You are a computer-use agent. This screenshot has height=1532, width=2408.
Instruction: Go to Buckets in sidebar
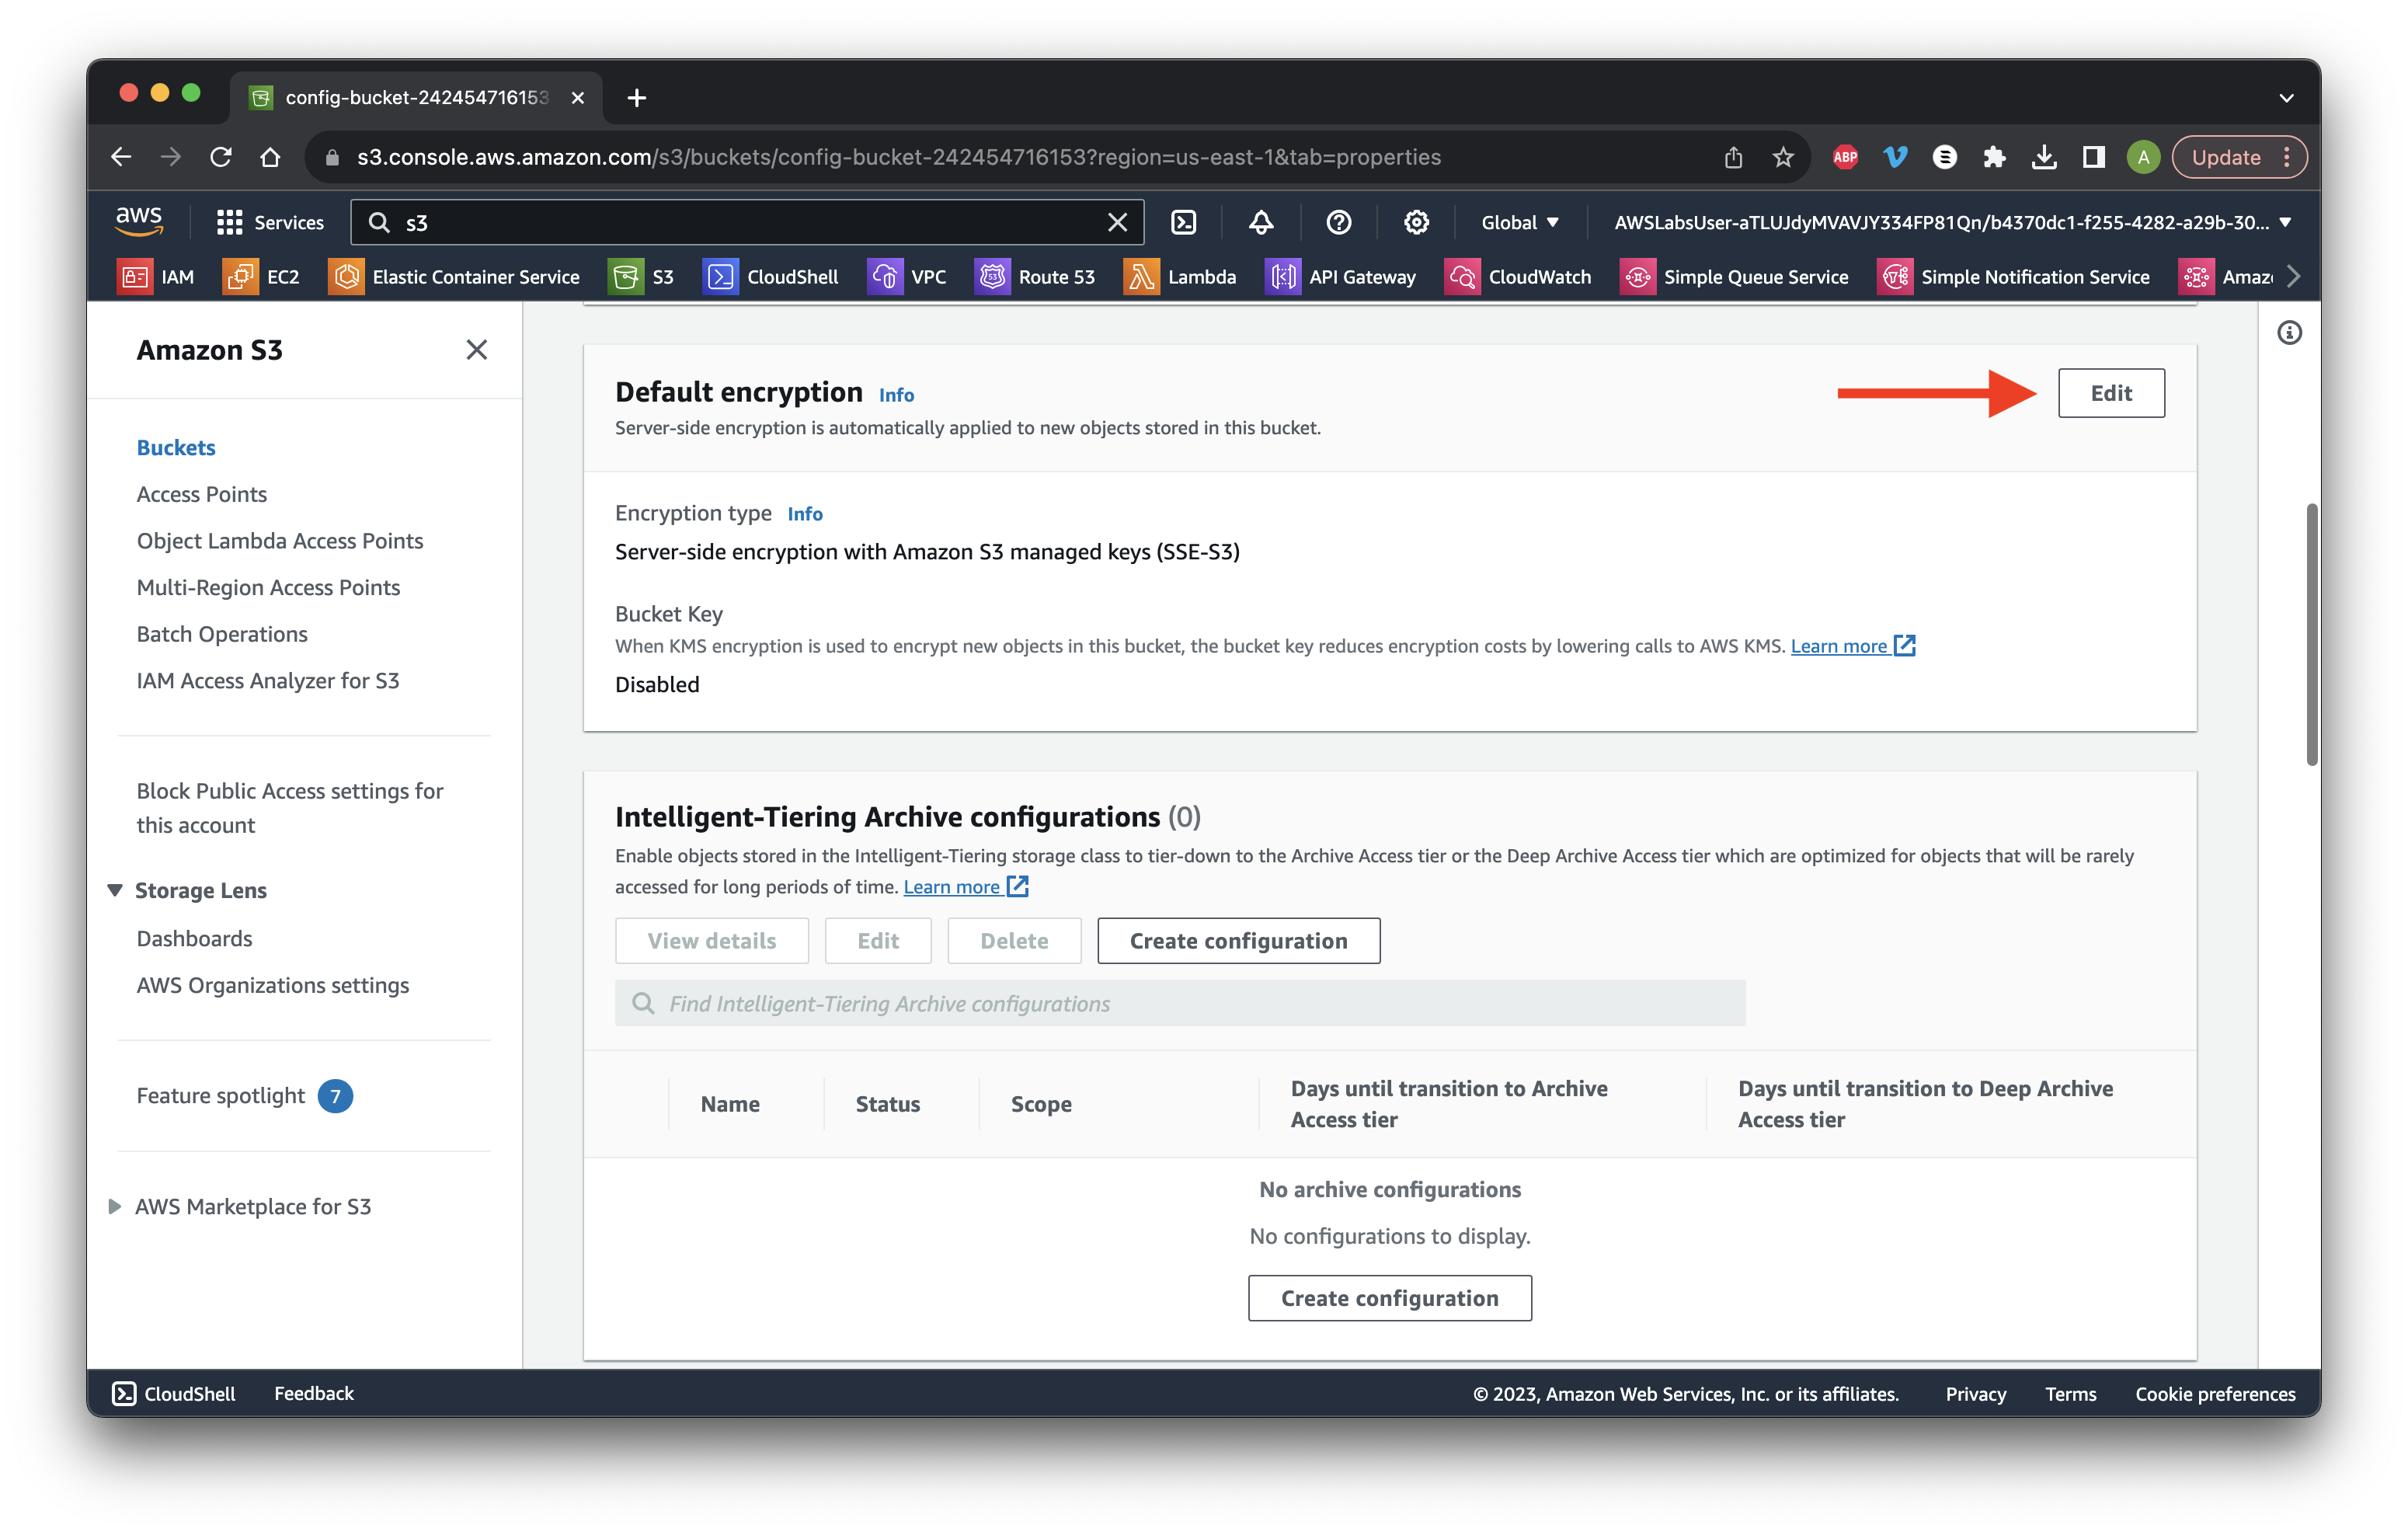176,447
